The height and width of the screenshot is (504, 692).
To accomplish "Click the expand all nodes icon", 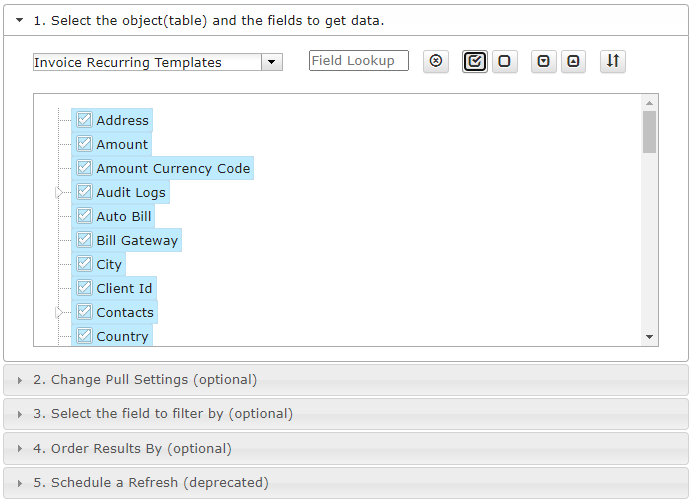I will 543,61.
